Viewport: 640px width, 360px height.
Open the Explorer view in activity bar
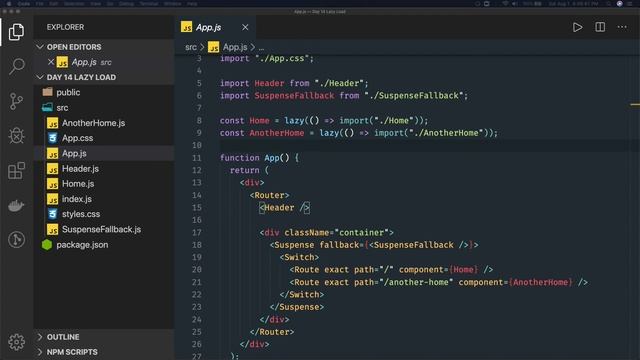tap(16, 32)
